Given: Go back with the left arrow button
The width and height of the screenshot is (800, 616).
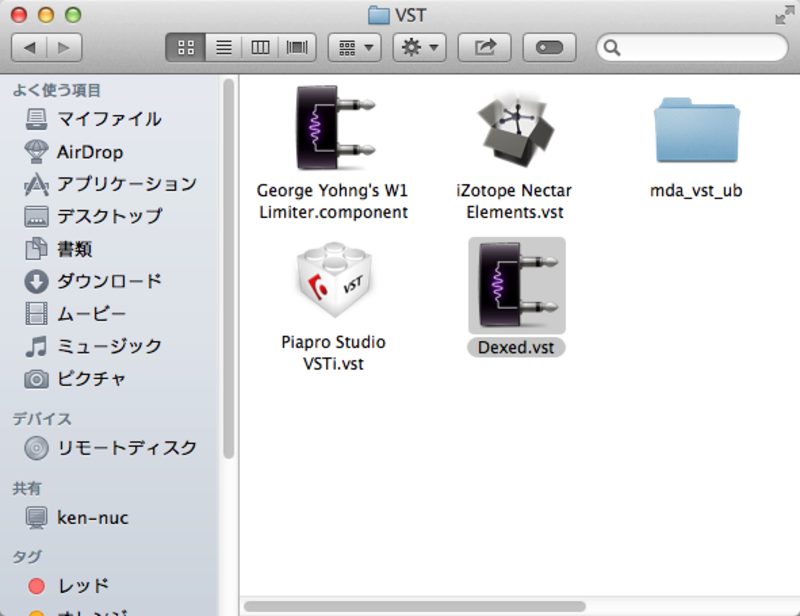Looking at the screenshot, I should pyautogui.click(x=29, y=48).
